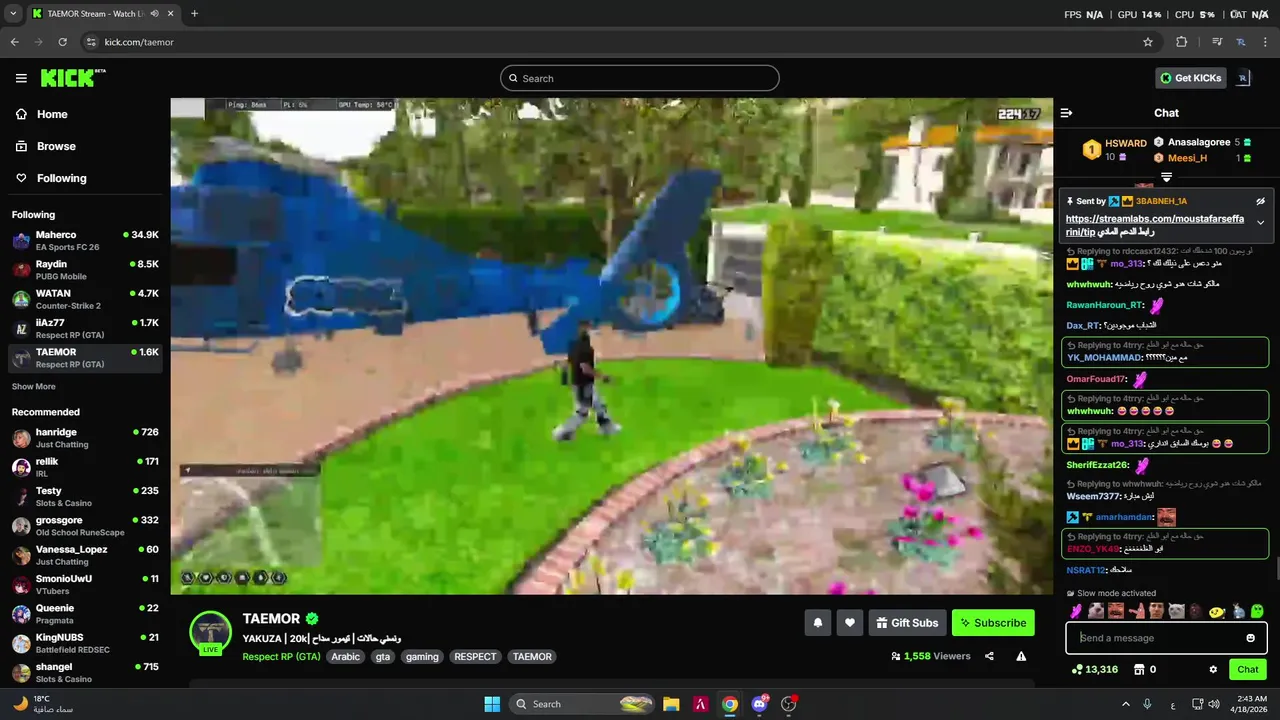The image size is (1280, 720).
Task: Toggle notifications with the bell button
Action: pyautogui.click(x=818, y=623)
